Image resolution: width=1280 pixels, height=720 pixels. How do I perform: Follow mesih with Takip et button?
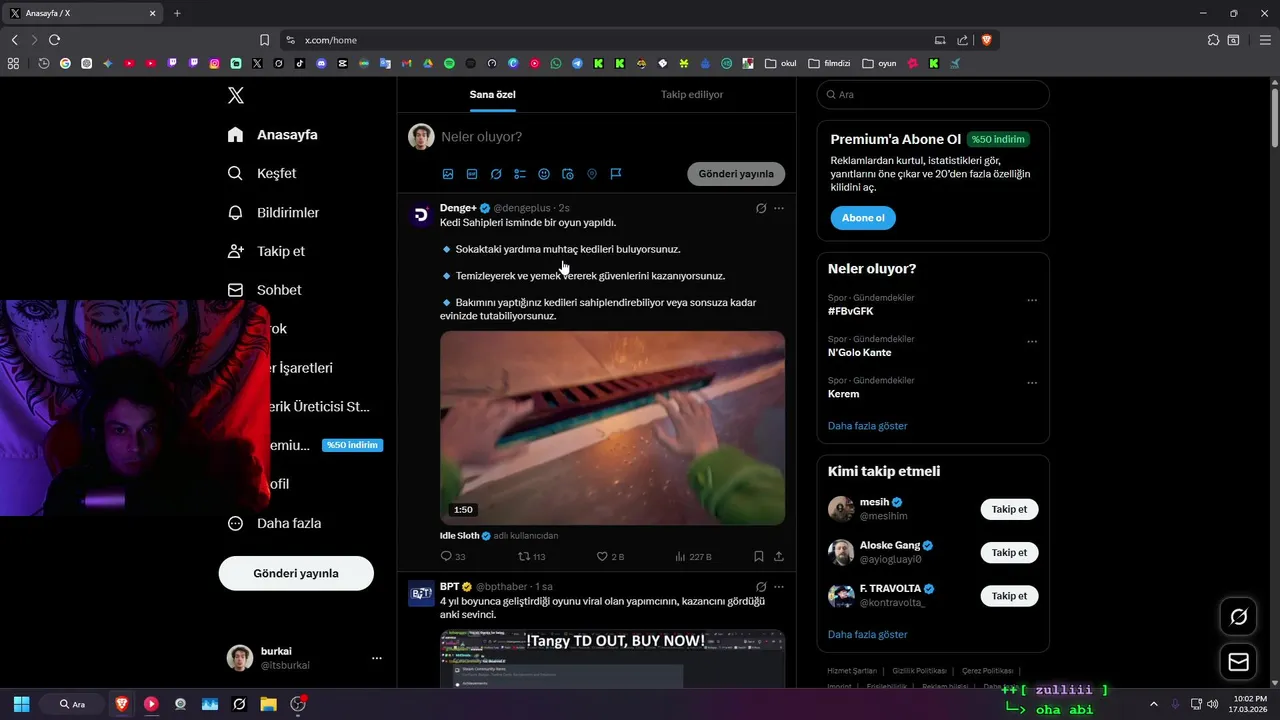(x=1009, y=510)
